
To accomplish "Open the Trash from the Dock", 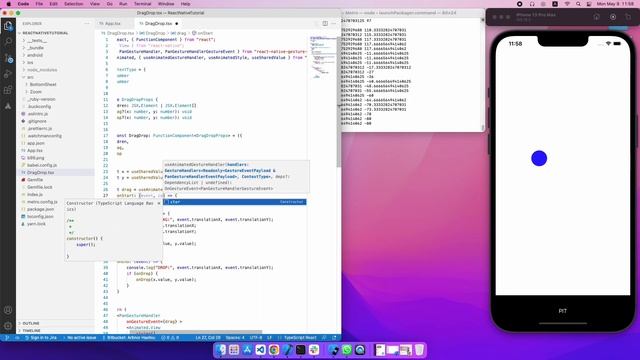I will click(x=419, y=350).
